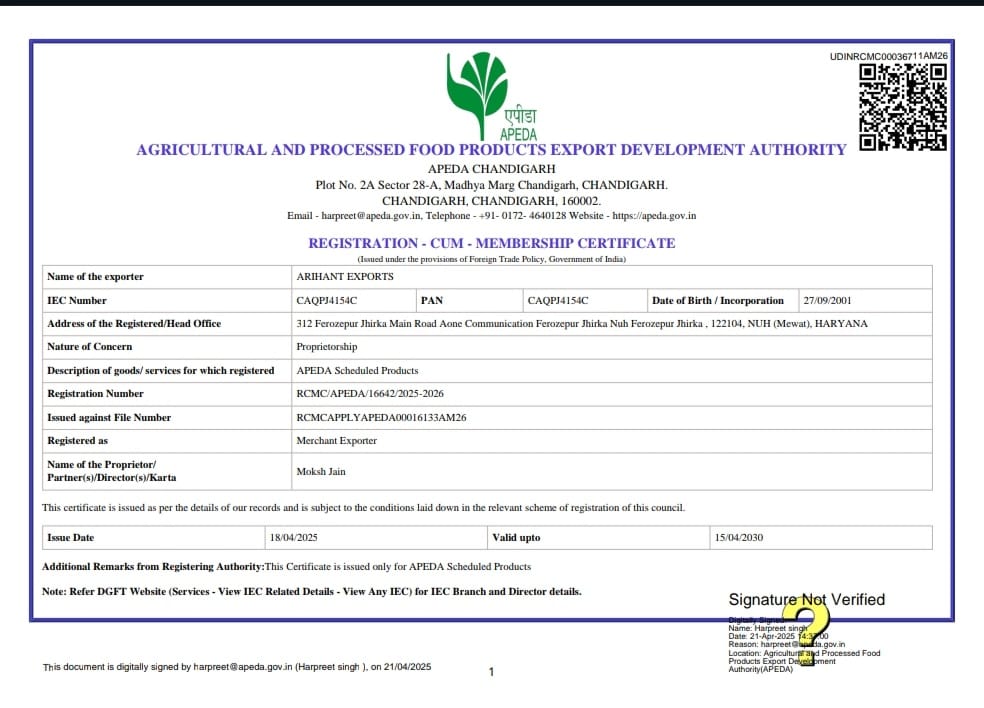Click 'Description of goods/ services' label
Screen dimensions: 984x708
[161, 370]
